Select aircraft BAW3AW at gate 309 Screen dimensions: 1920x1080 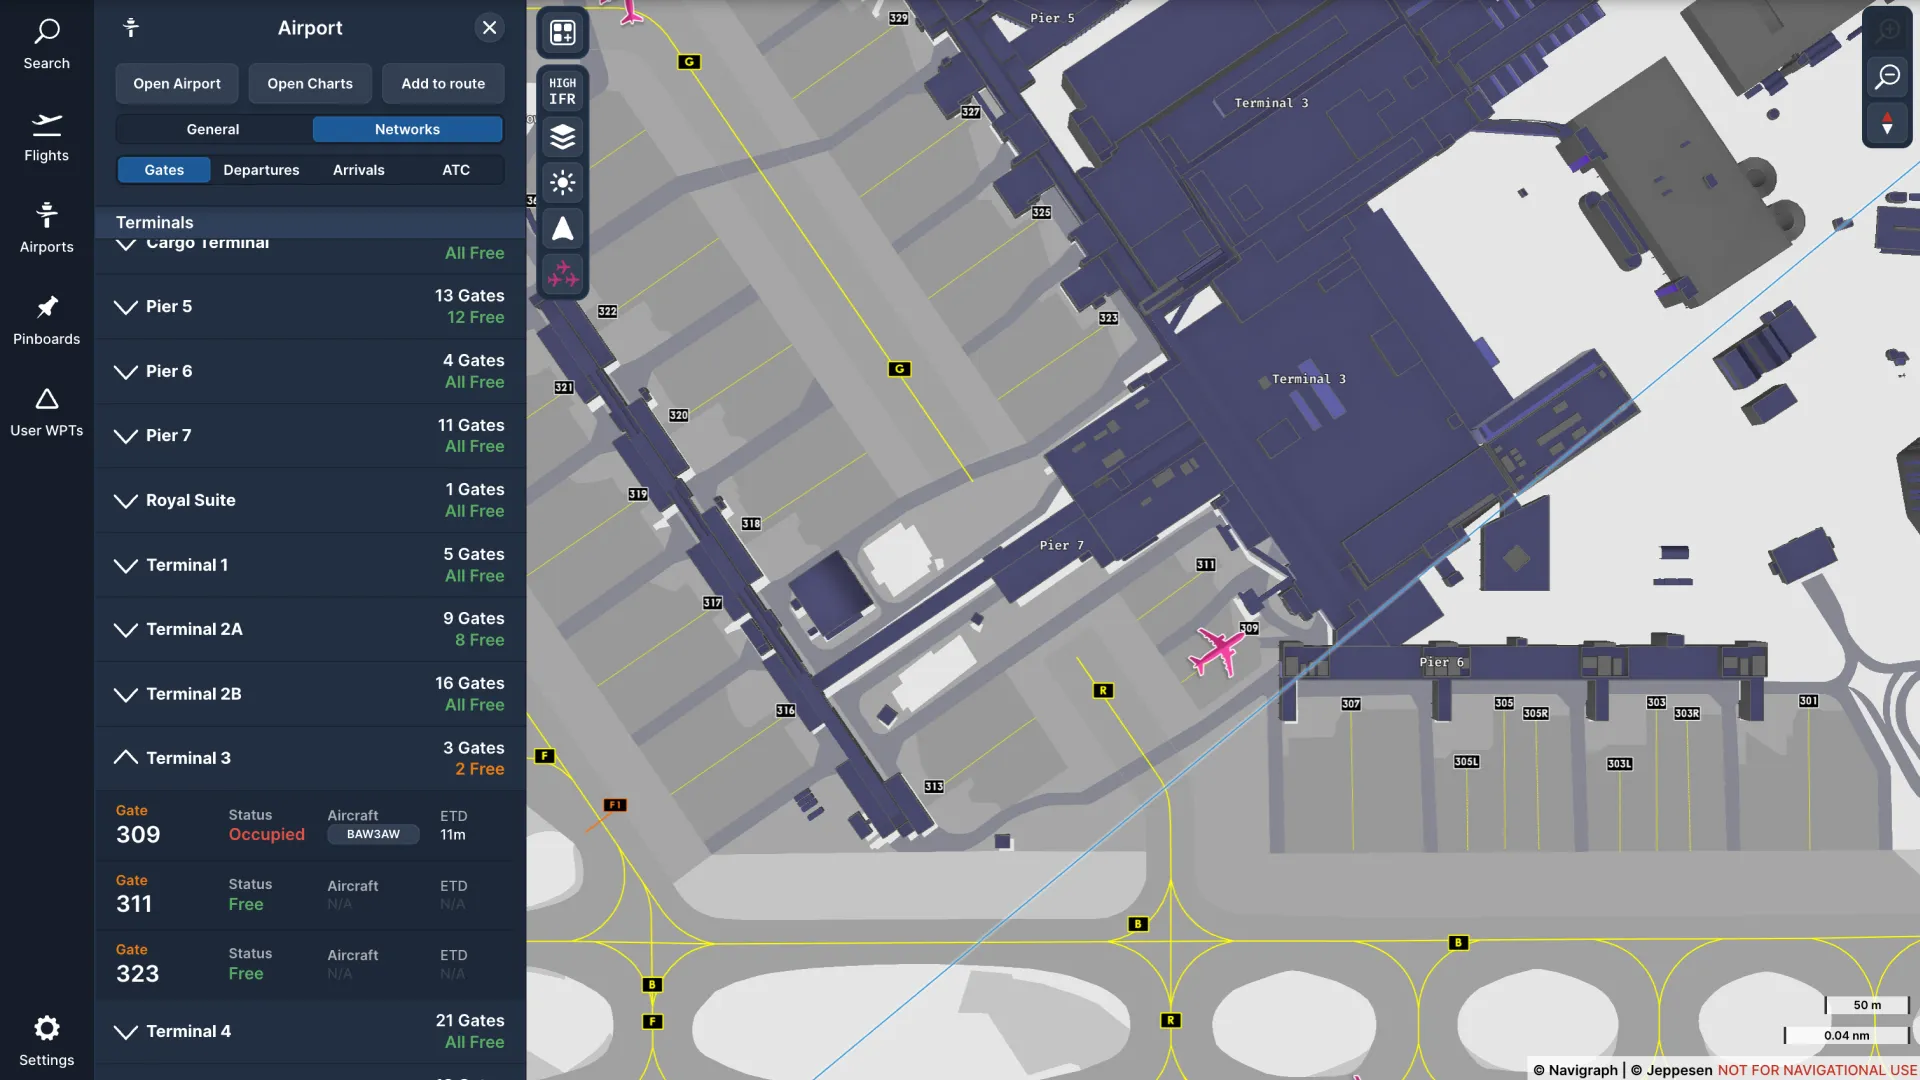click(x=373, y=835)
